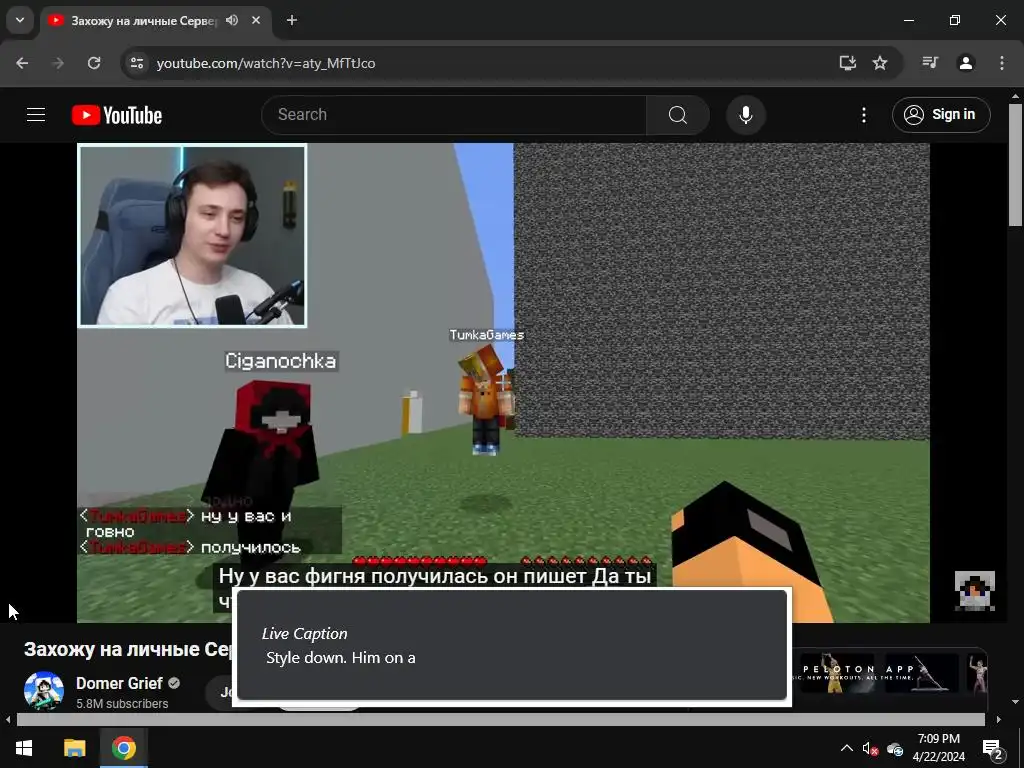1024x768 pixels.
Task: Install YouTube app from address bar icon
Action: 848,63
